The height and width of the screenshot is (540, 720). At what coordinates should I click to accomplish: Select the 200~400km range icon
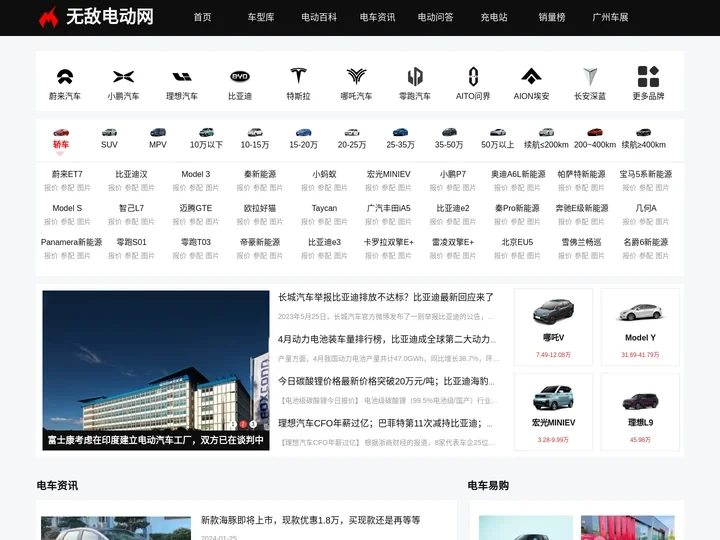tap(595, 132)
